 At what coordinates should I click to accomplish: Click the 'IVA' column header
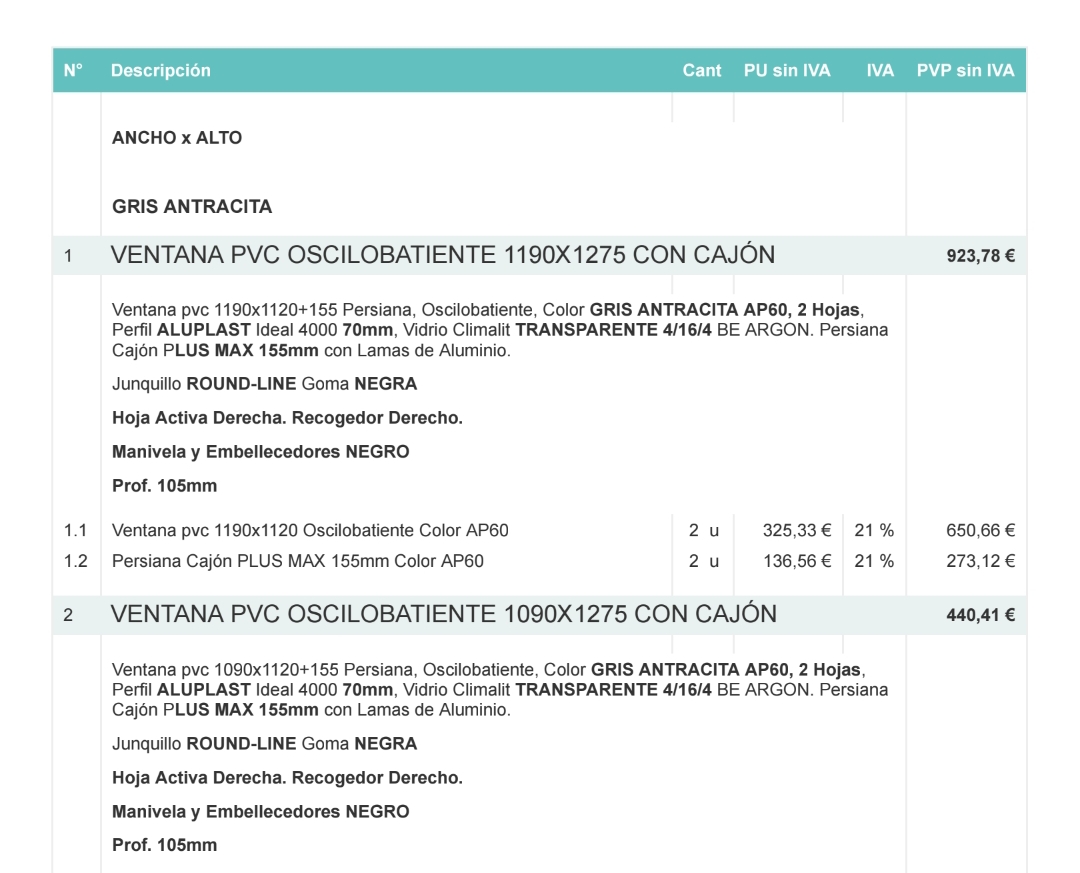[x=880, y=70]
